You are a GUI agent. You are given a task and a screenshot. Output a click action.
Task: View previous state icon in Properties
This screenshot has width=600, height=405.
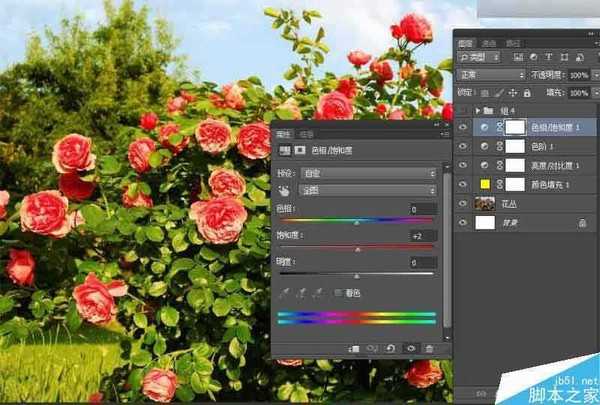pos(372,348)
